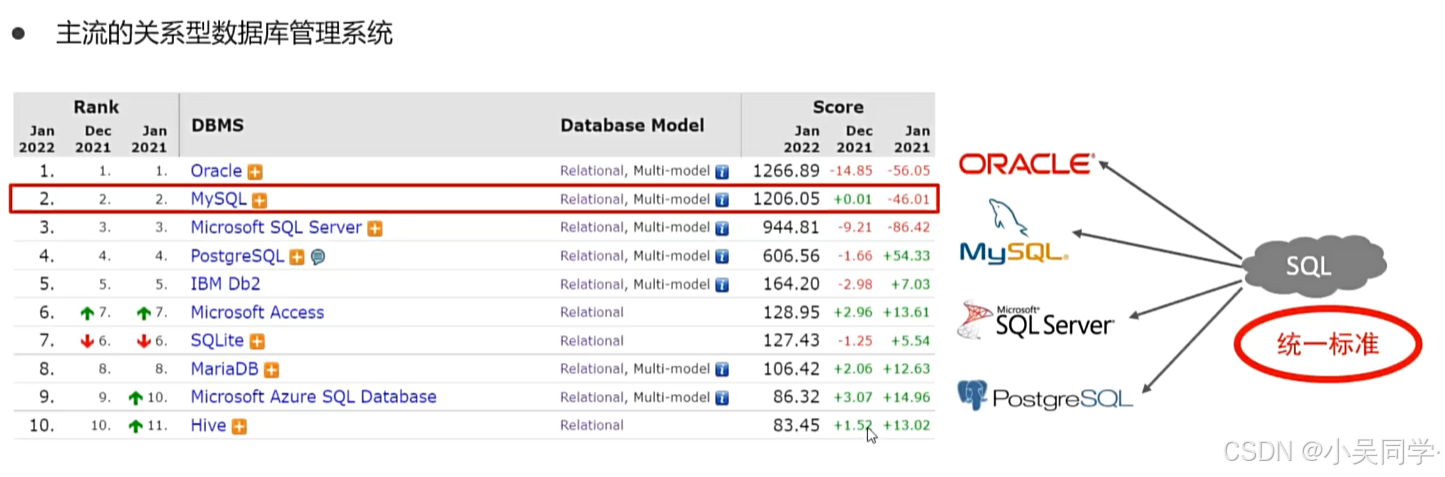The height and width of the screenshot is (477, 1445).
Task: Click the Database Model column header
Action: 632,126
